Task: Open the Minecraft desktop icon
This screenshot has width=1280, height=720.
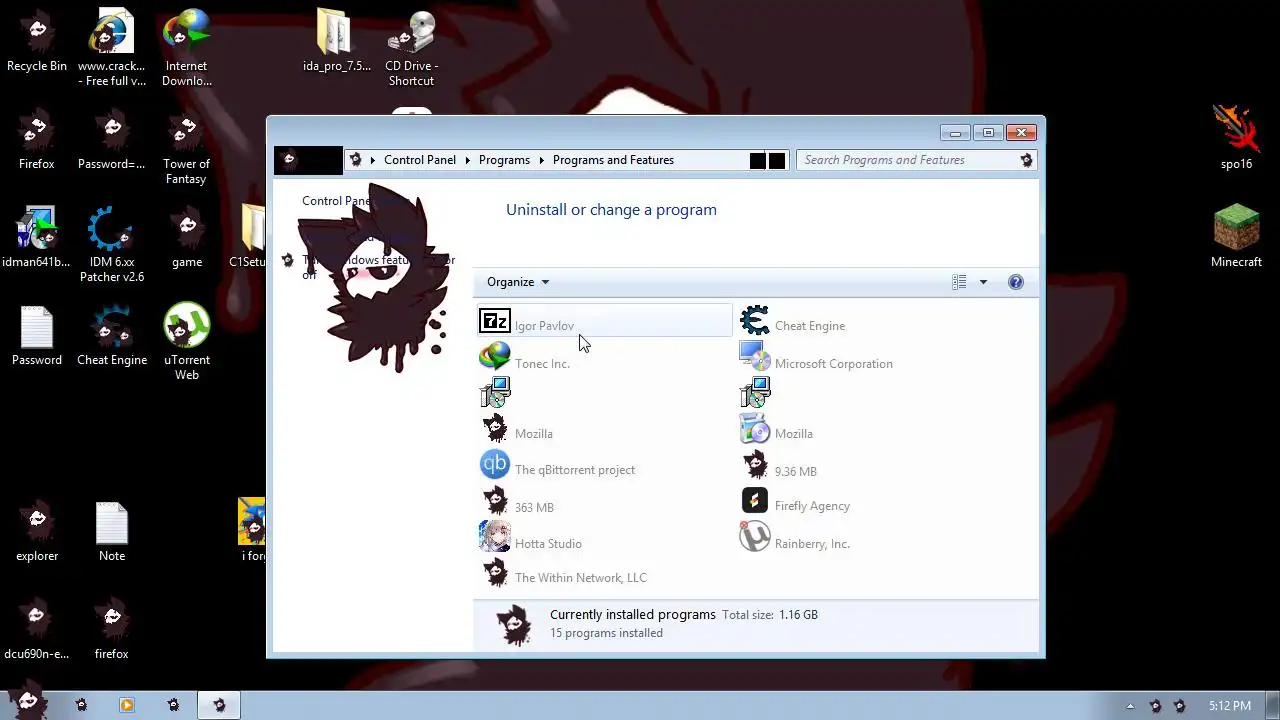Action: click(1237, 238)
